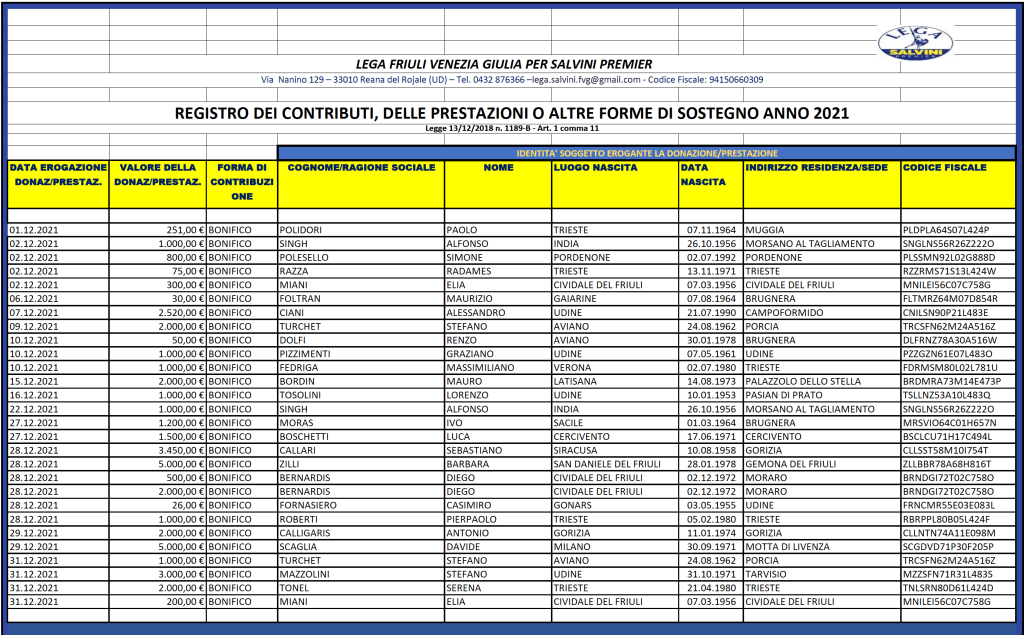Click the 'Cognome/Ragione sociale' column header
The height and width of the screenshot is (635, 1024).
point(361,168)
